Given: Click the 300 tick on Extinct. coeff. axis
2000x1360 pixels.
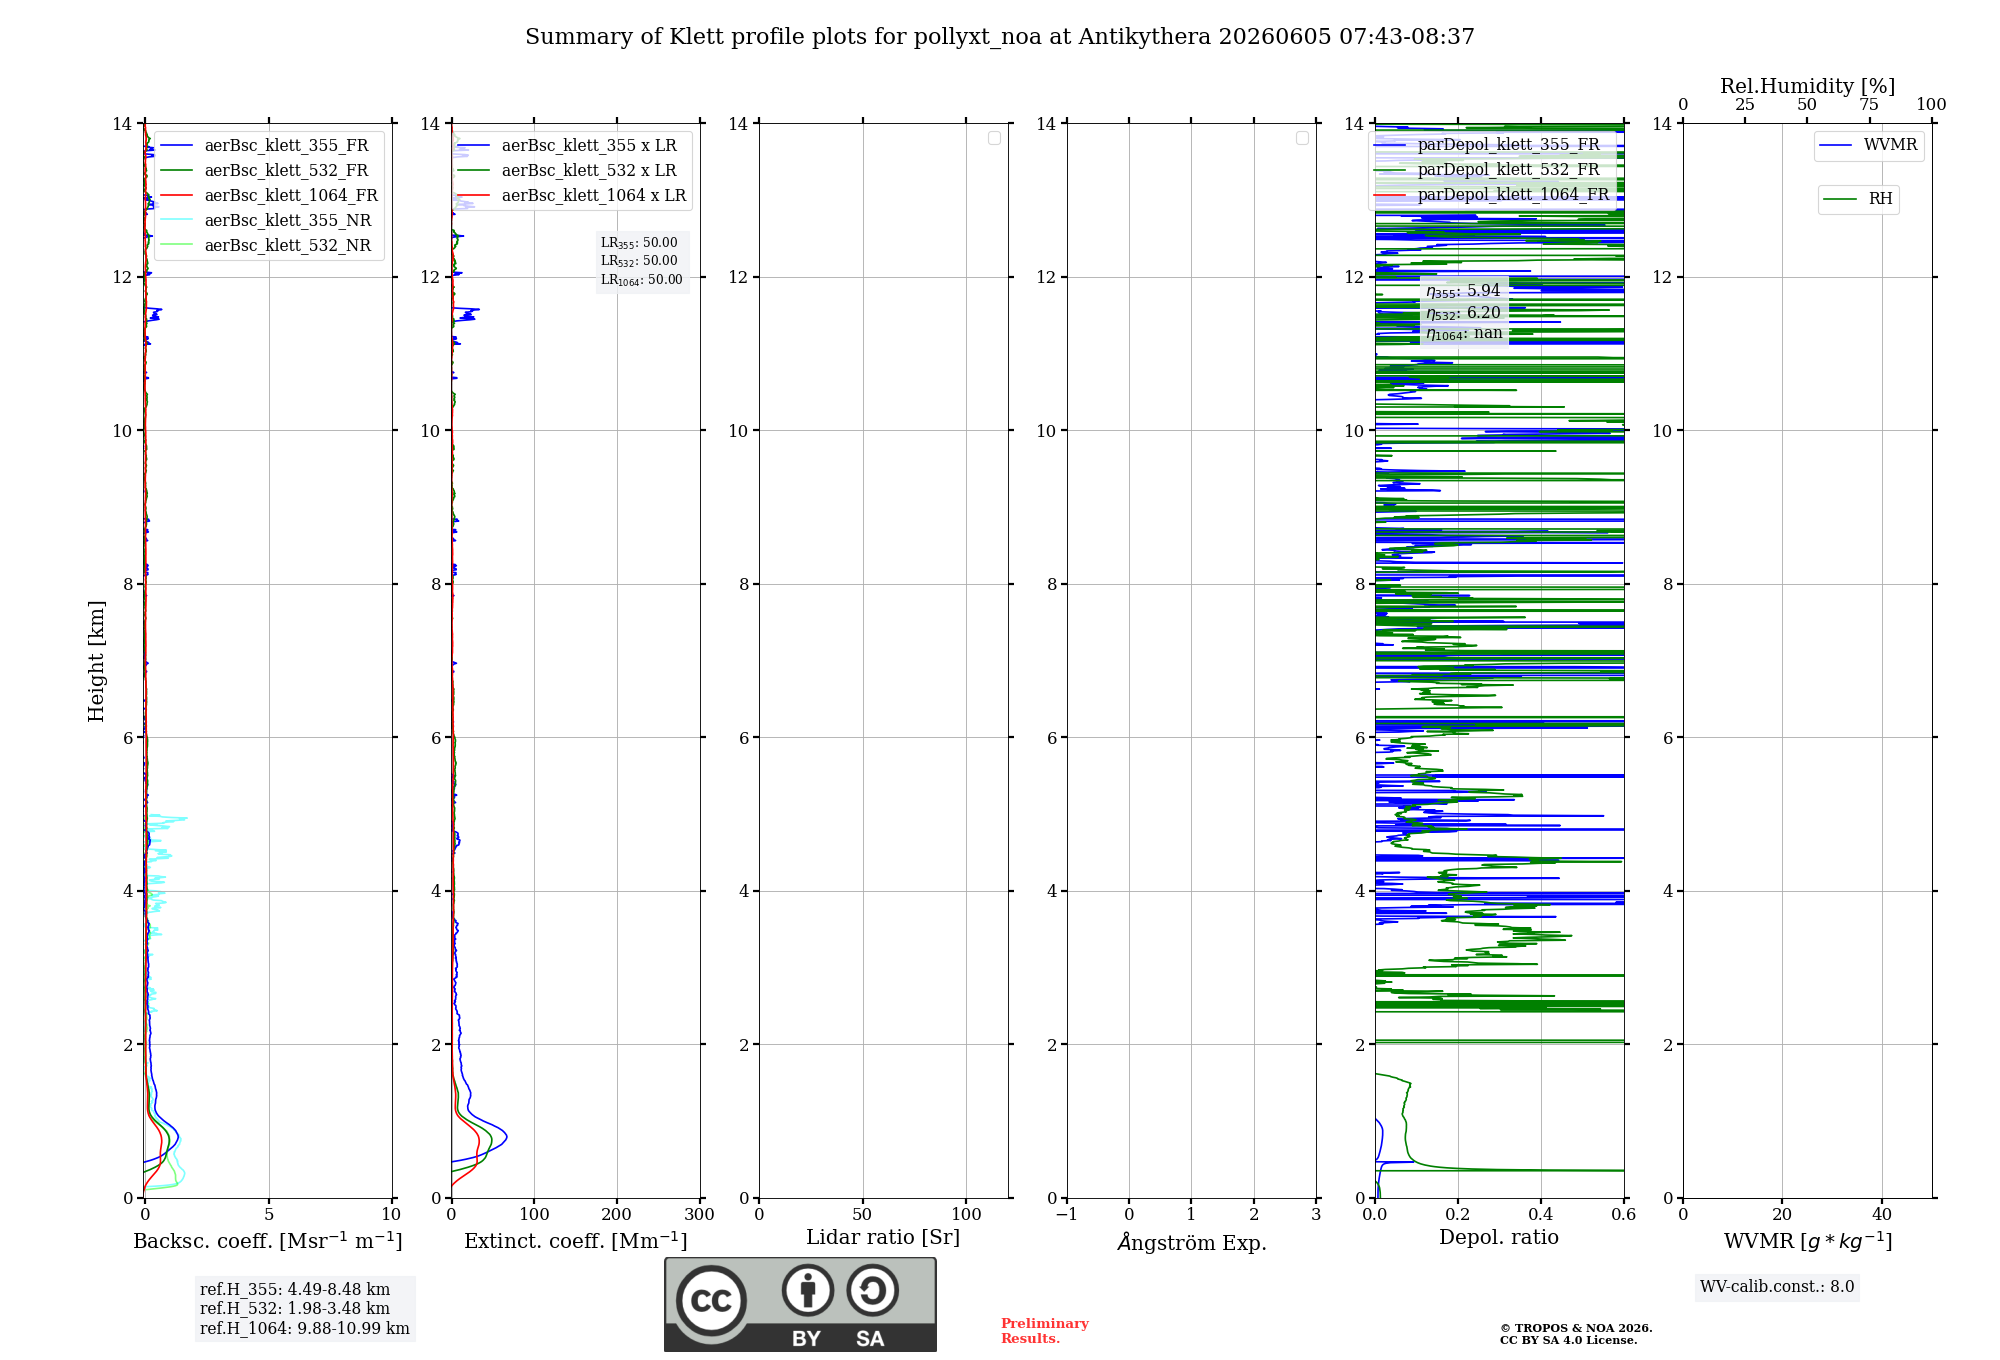Looking at the screenshot, I should [699, 1214].
